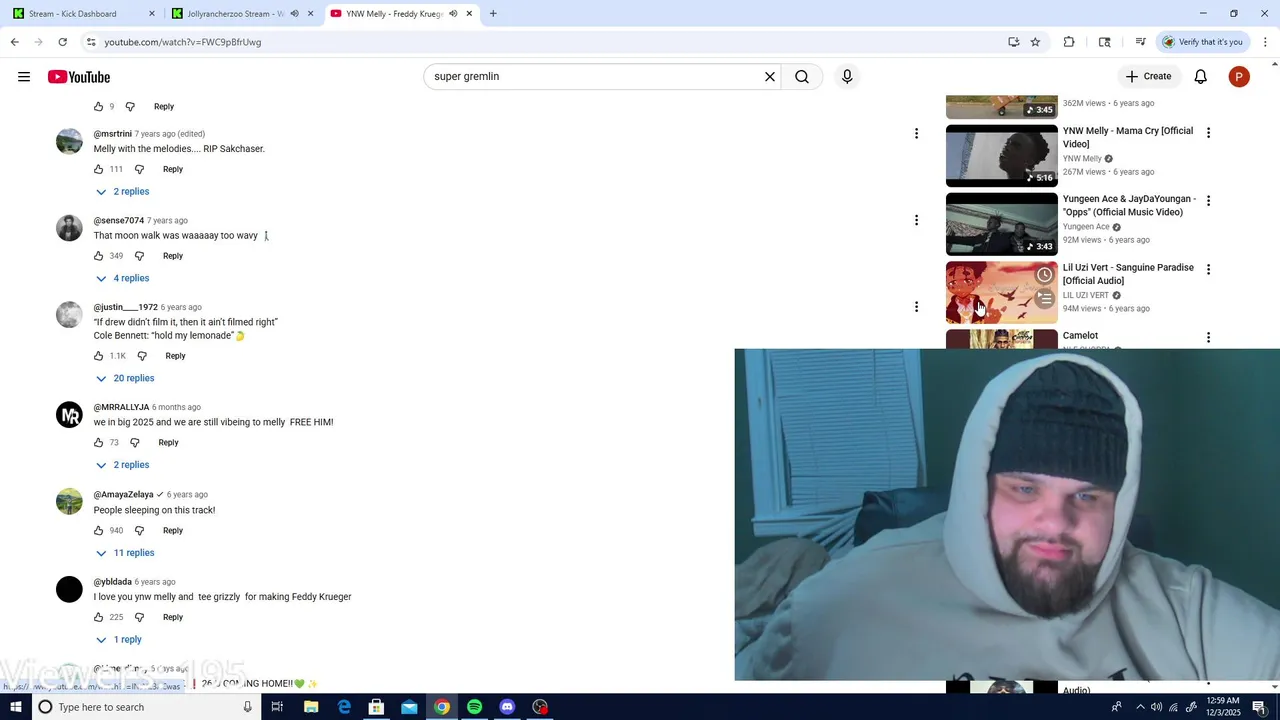Open more options for Sanguine Paradise video
Image resolution: width=1280 pixels, height=720 pixels.
point(1208,269)
